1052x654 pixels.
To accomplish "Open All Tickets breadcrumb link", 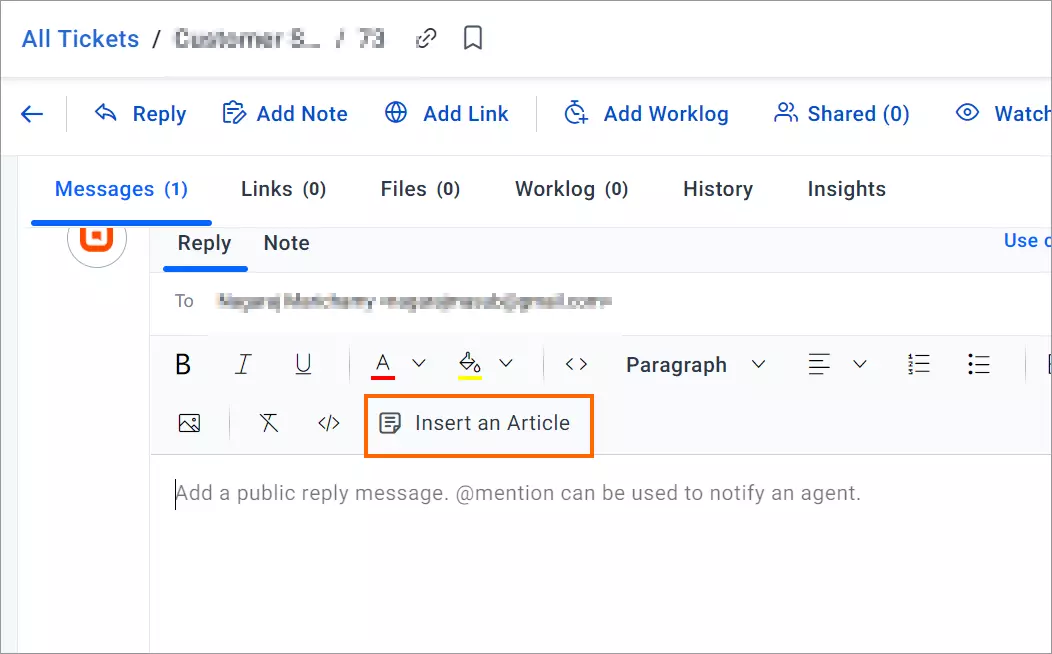I will [81, 39].
